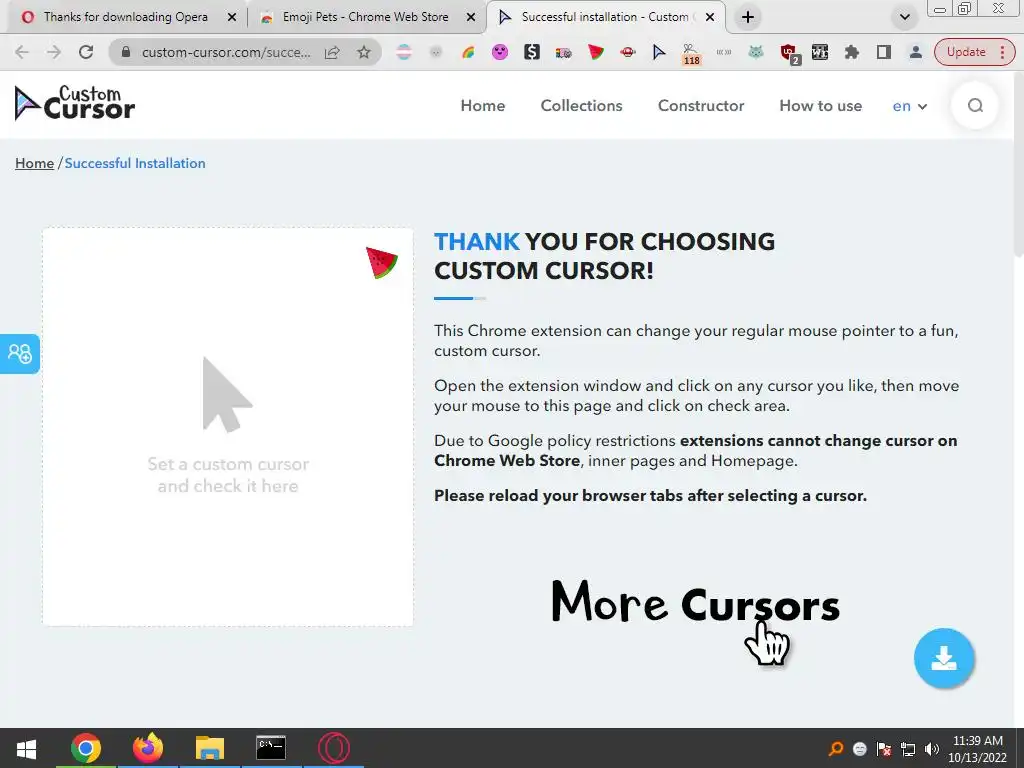The image size is (1024, 768).
Task: Reload the page with the refresh icon
Action: [x=86, y=52]
